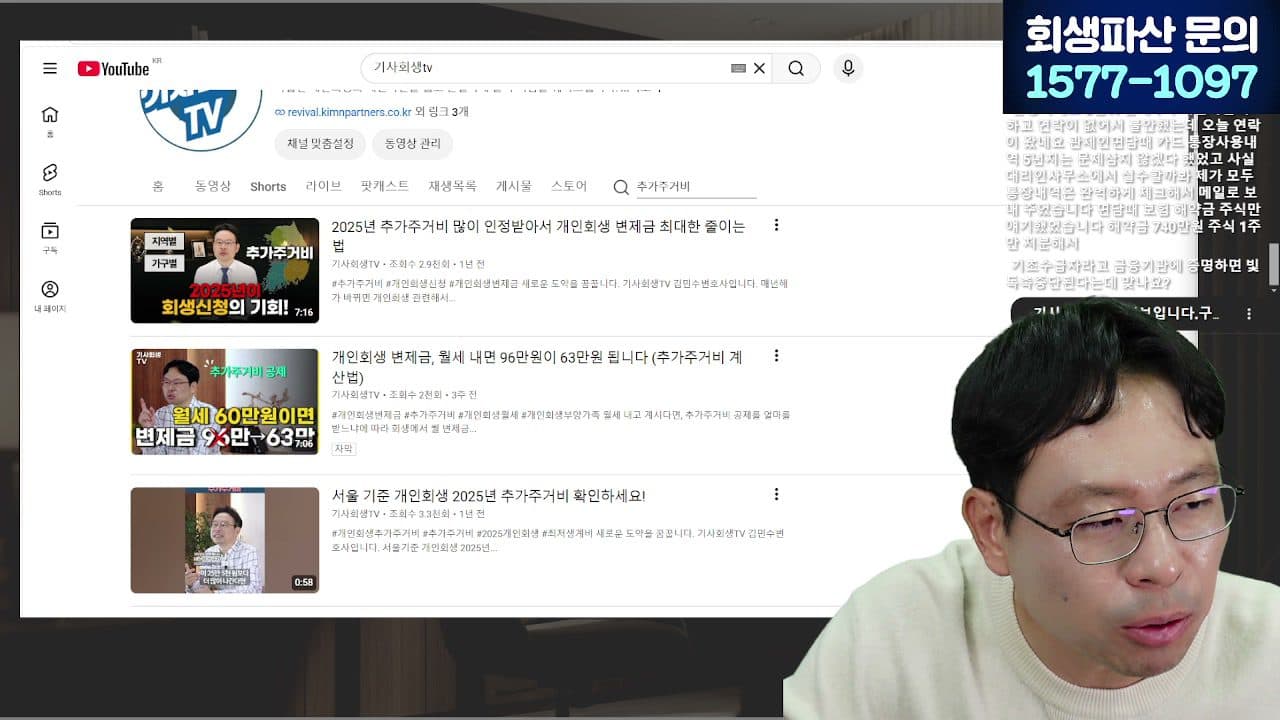Open options menu for 서울 기준 개인회생 video
The width and height of the screenshot is (1280, 720).
pyautogui.click(x=776, y=494)
